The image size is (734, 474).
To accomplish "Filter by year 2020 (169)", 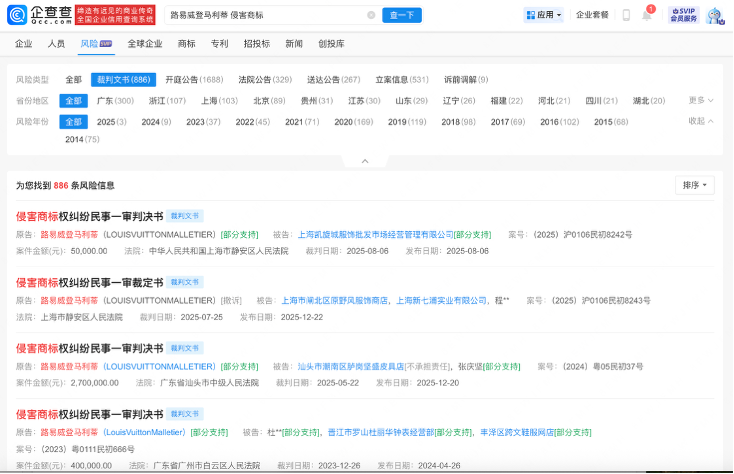I will point(353,122).
